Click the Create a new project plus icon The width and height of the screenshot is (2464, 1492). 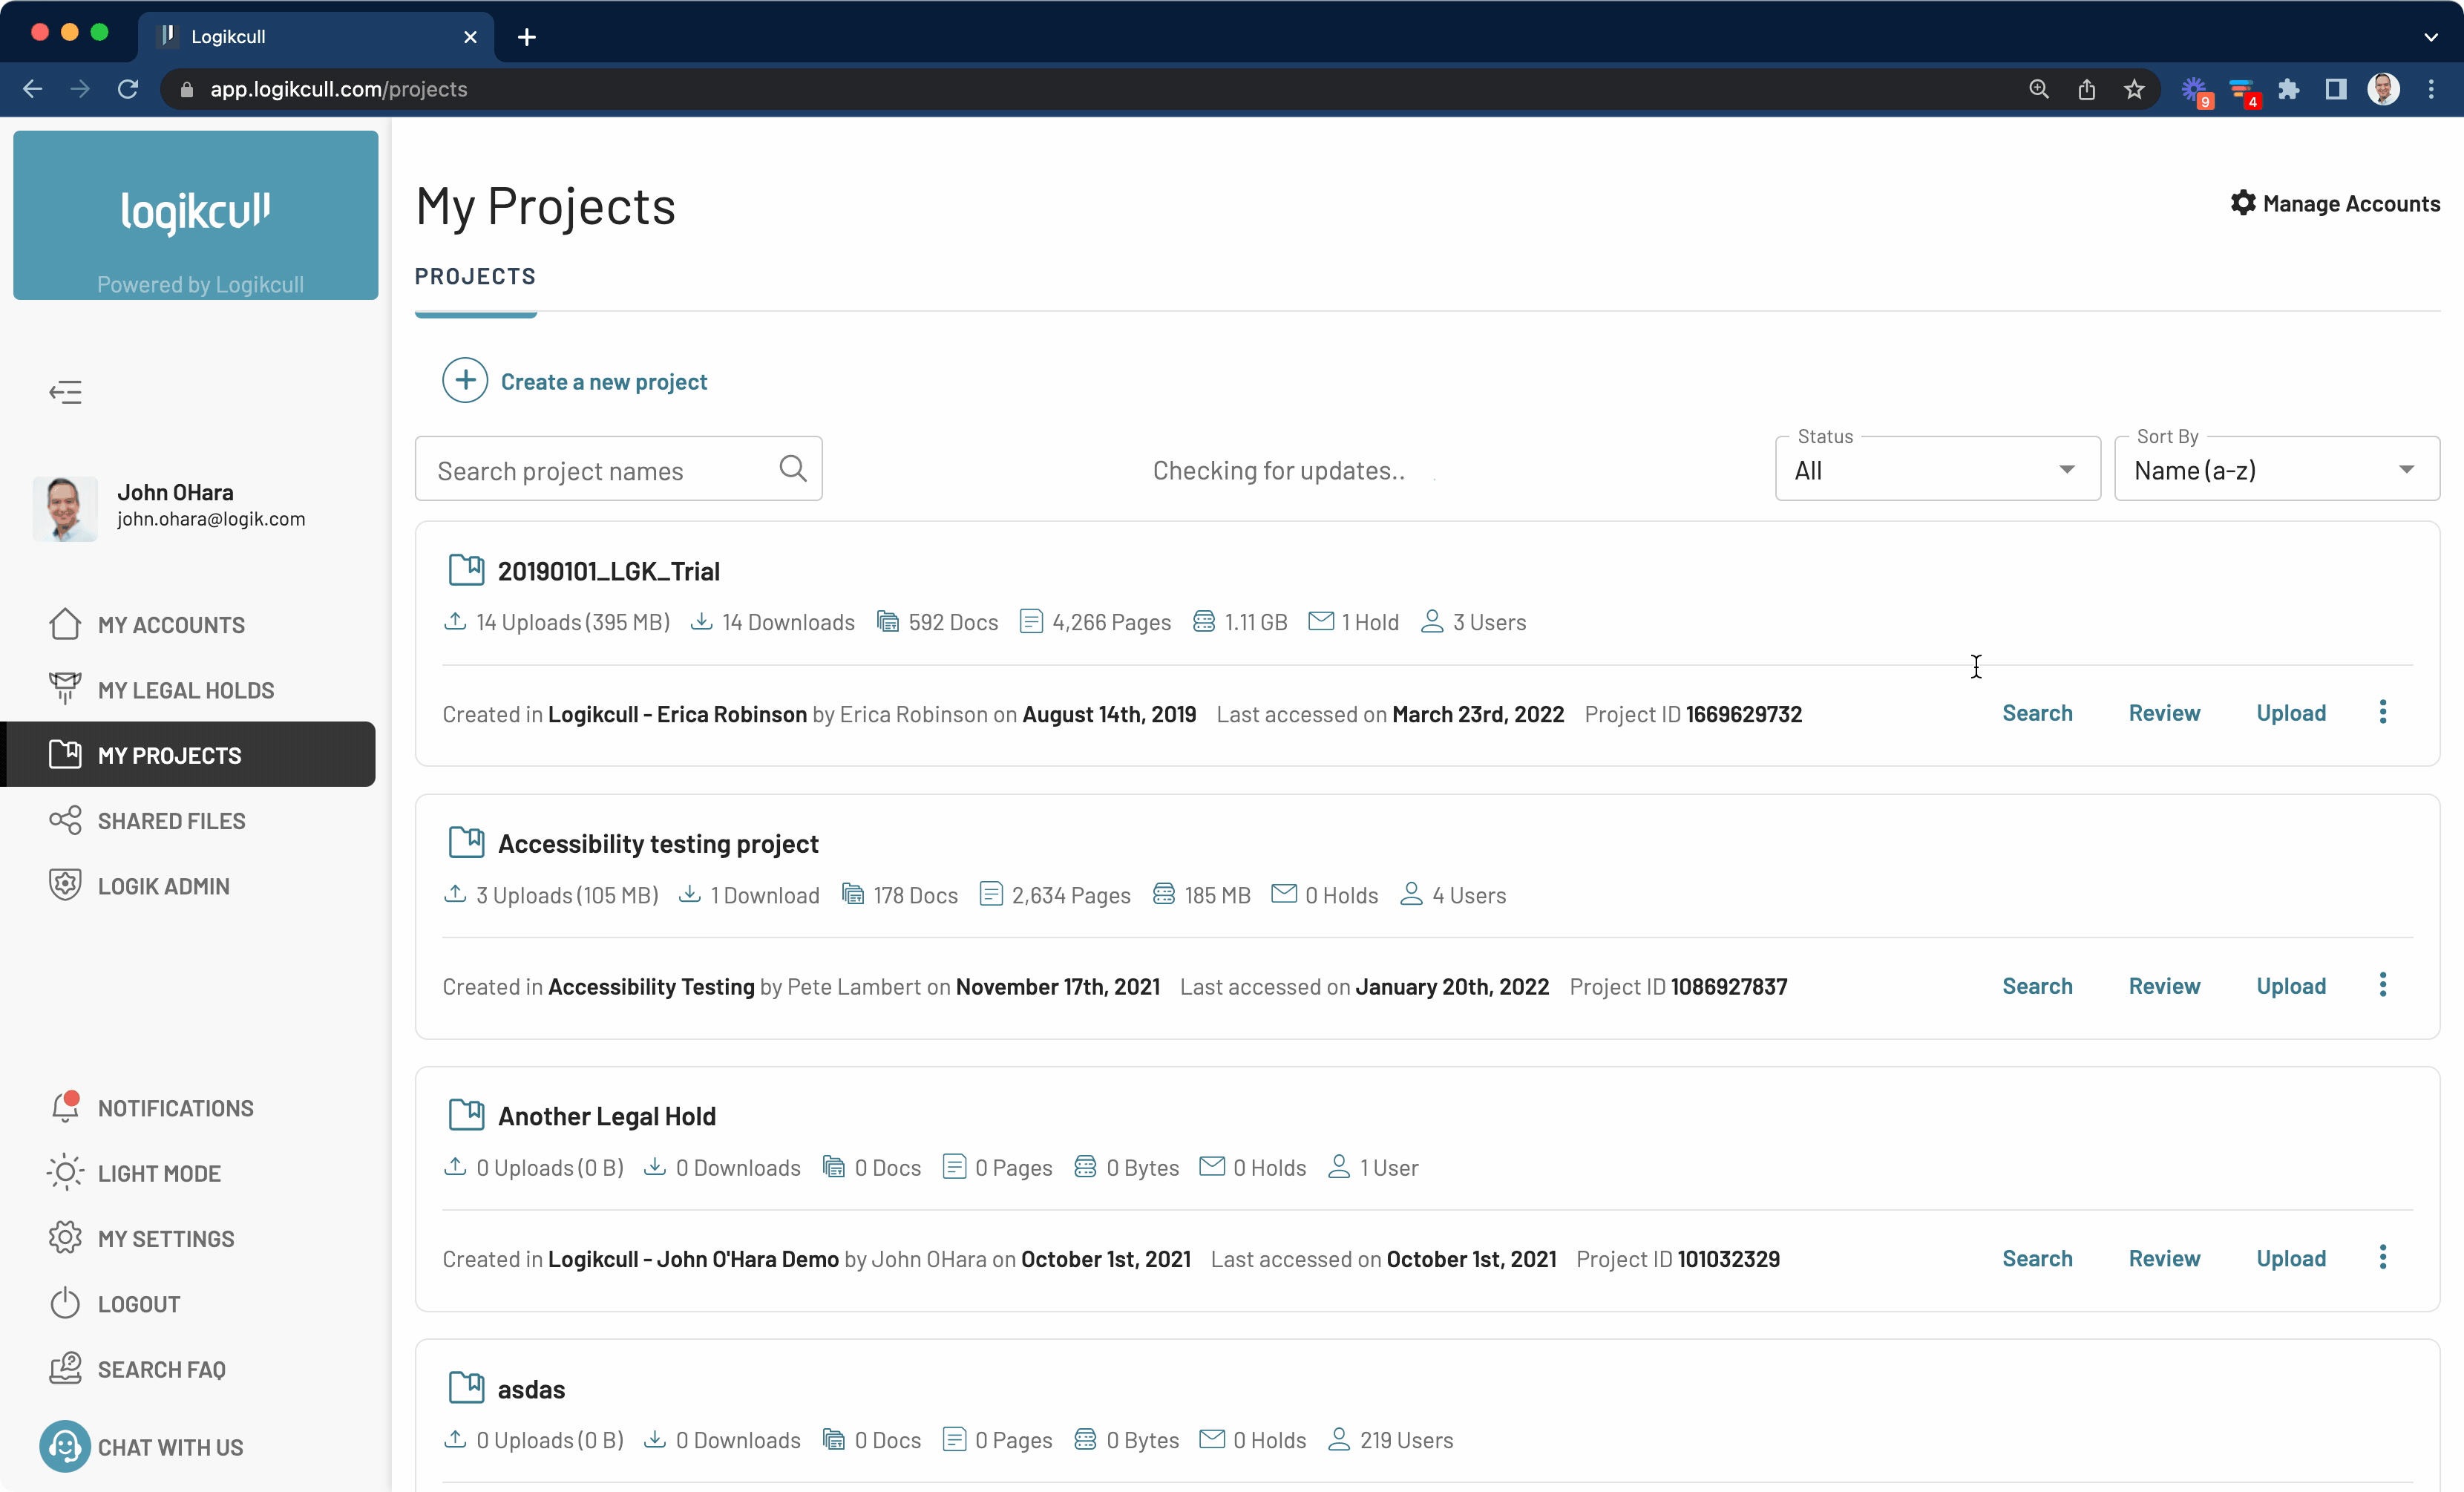(465, 381)
